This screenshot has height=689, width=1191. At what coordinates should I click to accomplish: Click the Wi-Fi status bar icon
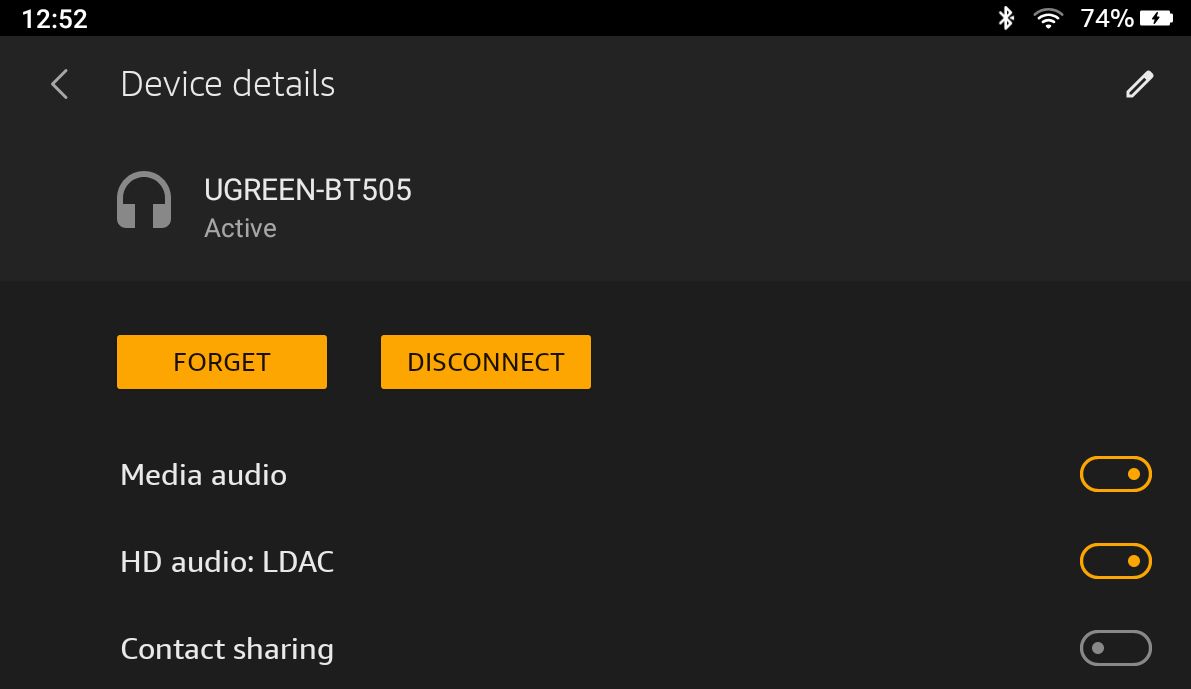pos(1048,18)
